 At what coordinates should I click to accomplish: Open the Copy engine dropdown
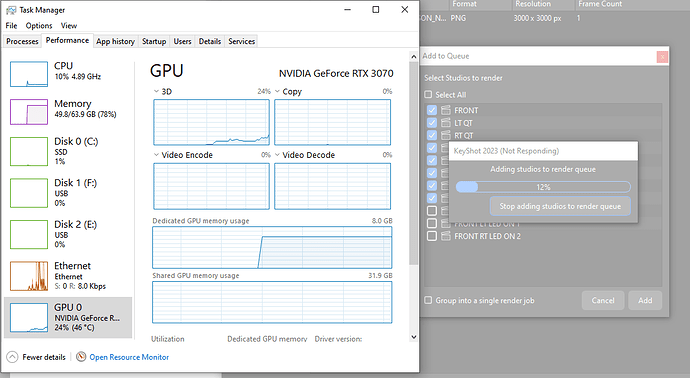tap(277, 92)
